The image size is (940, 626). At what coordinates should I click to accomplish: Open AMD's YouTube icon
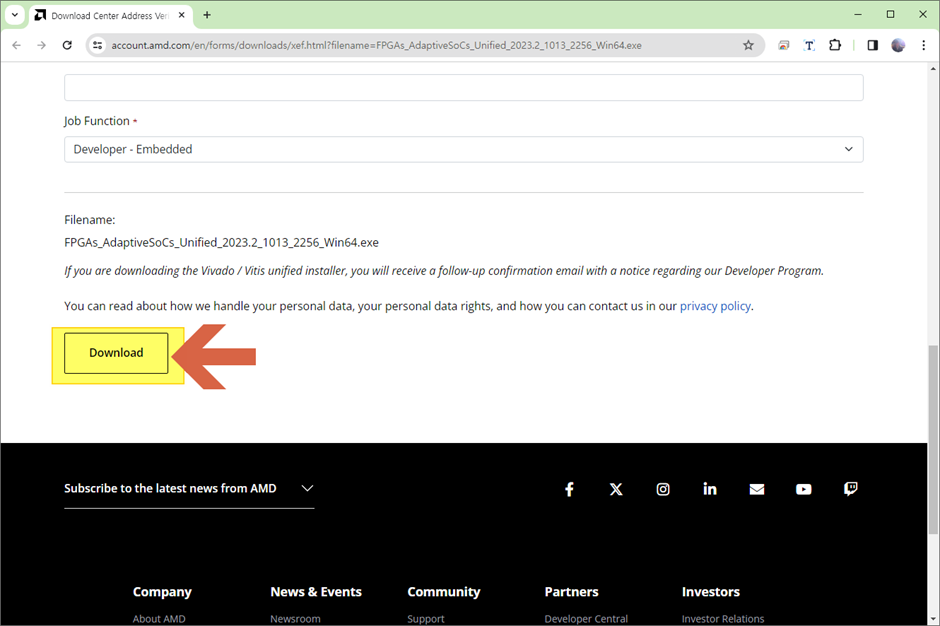(804, 489)
